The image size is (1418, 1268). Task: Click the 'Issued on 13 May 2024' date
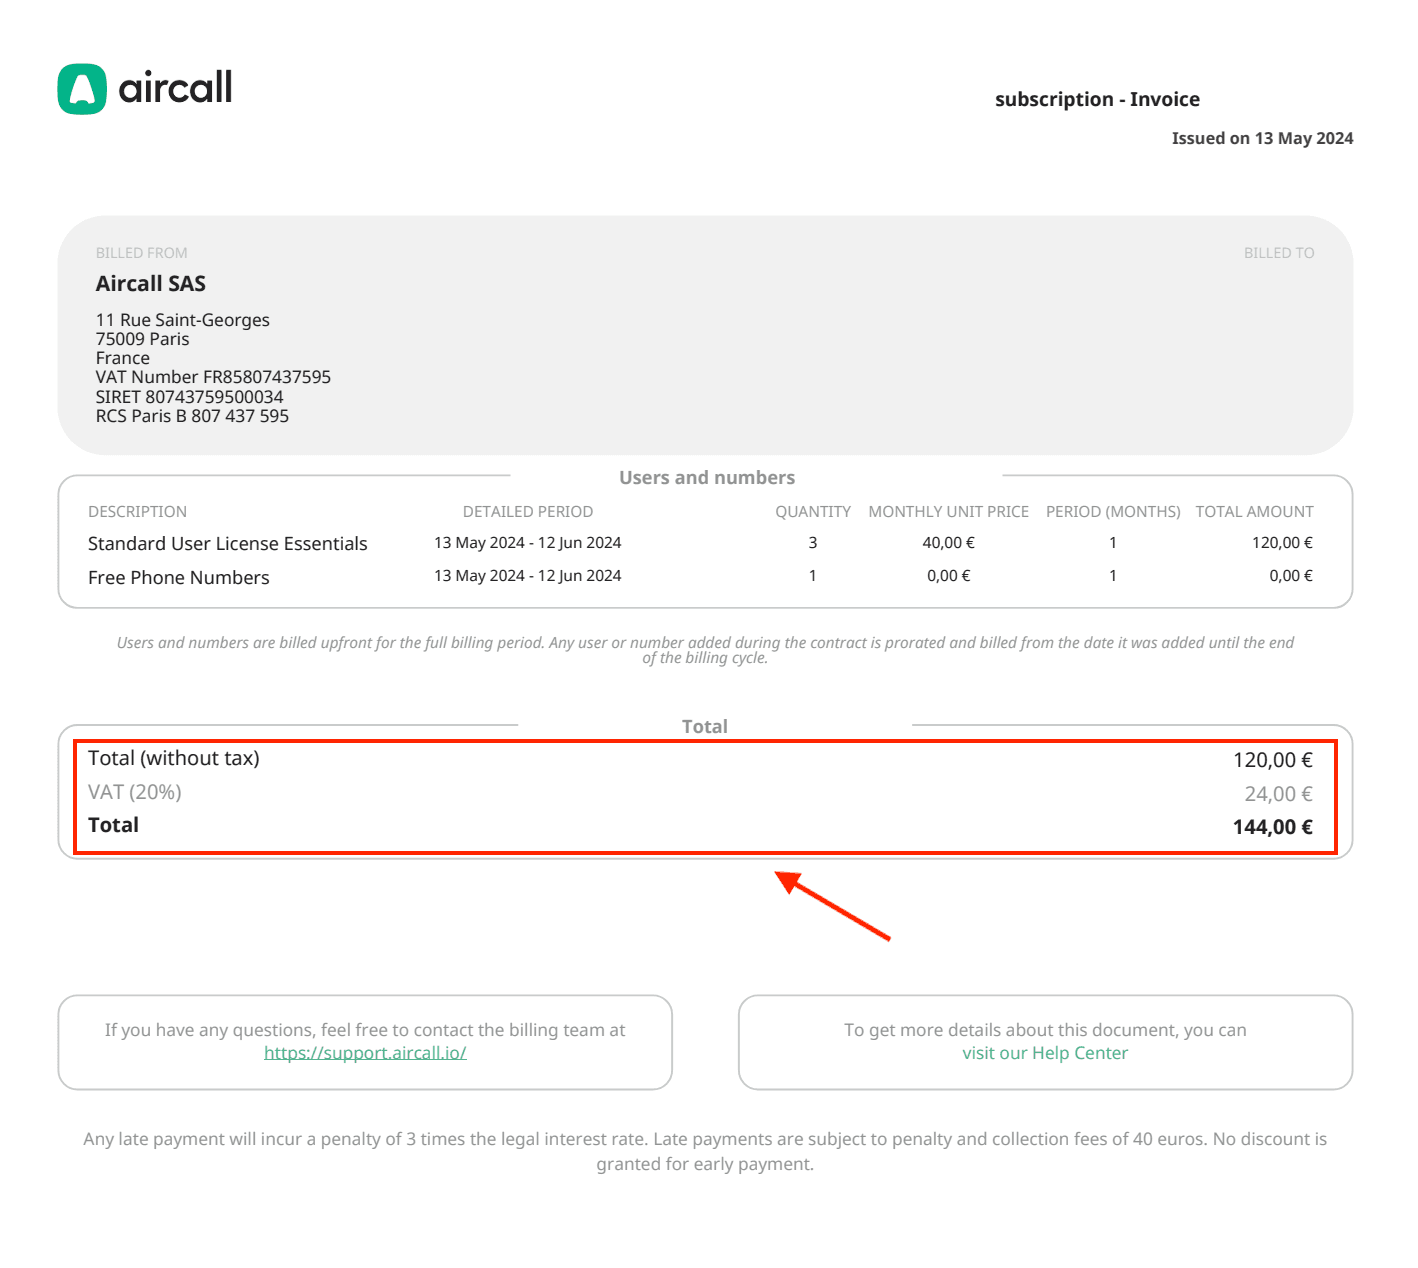click(1262, 138)
